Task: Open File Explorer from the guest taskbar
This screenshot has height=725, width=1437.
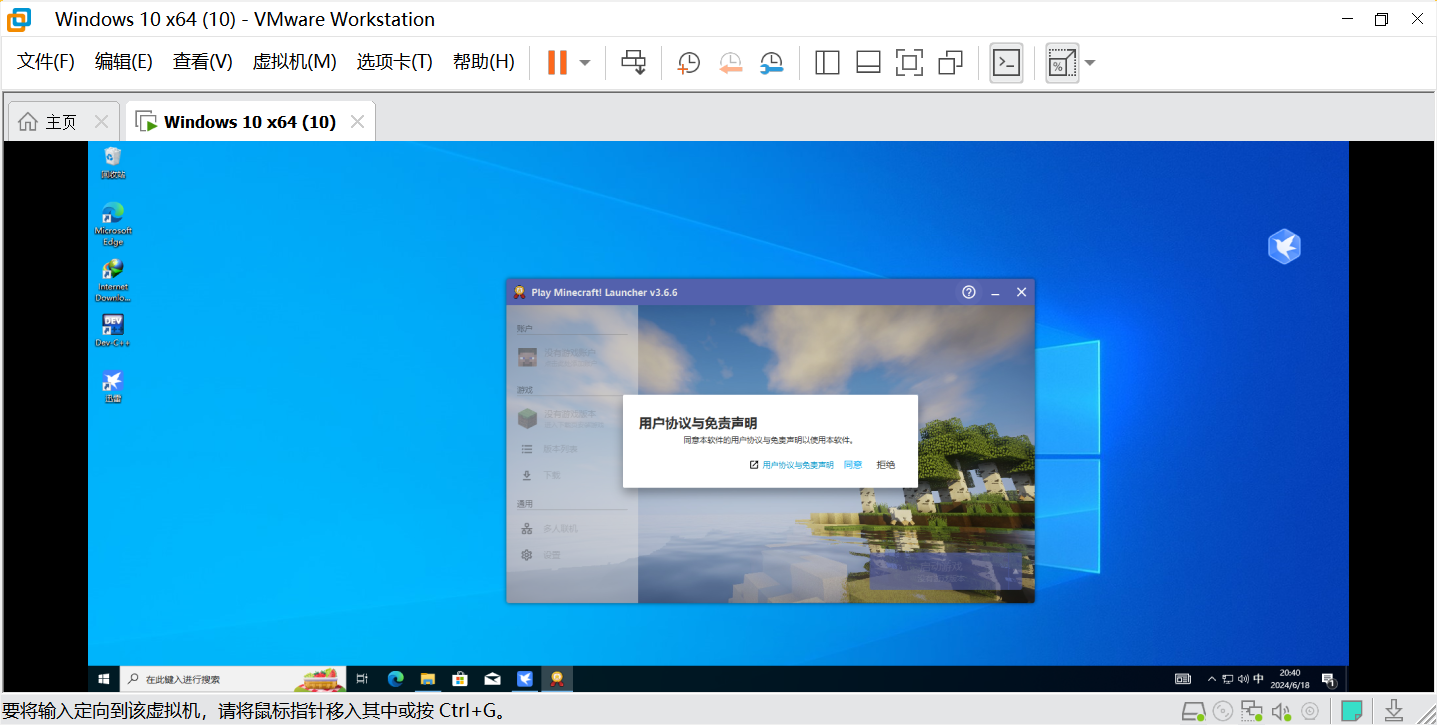Action: (427, 679)
